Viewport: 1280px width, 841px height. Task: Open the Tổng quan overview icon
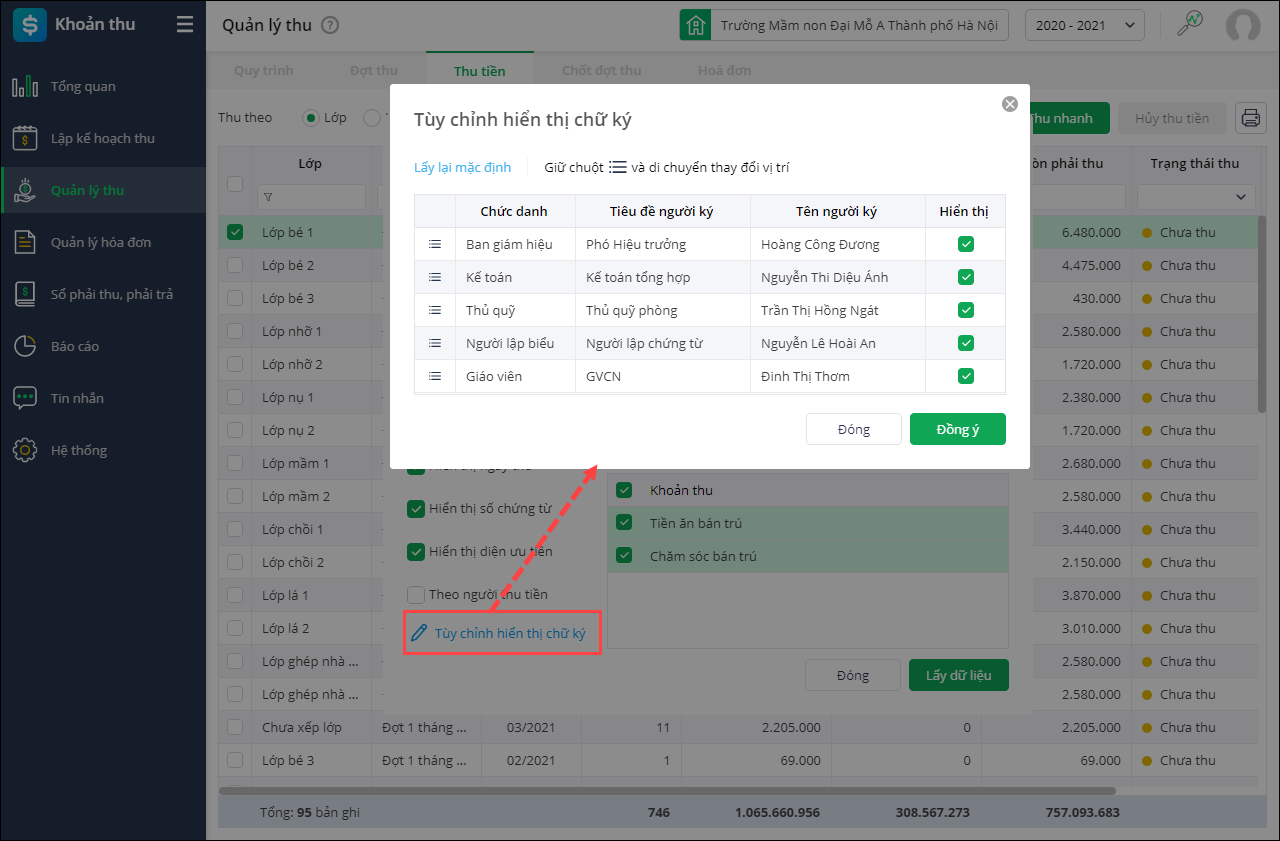[25, 87]
